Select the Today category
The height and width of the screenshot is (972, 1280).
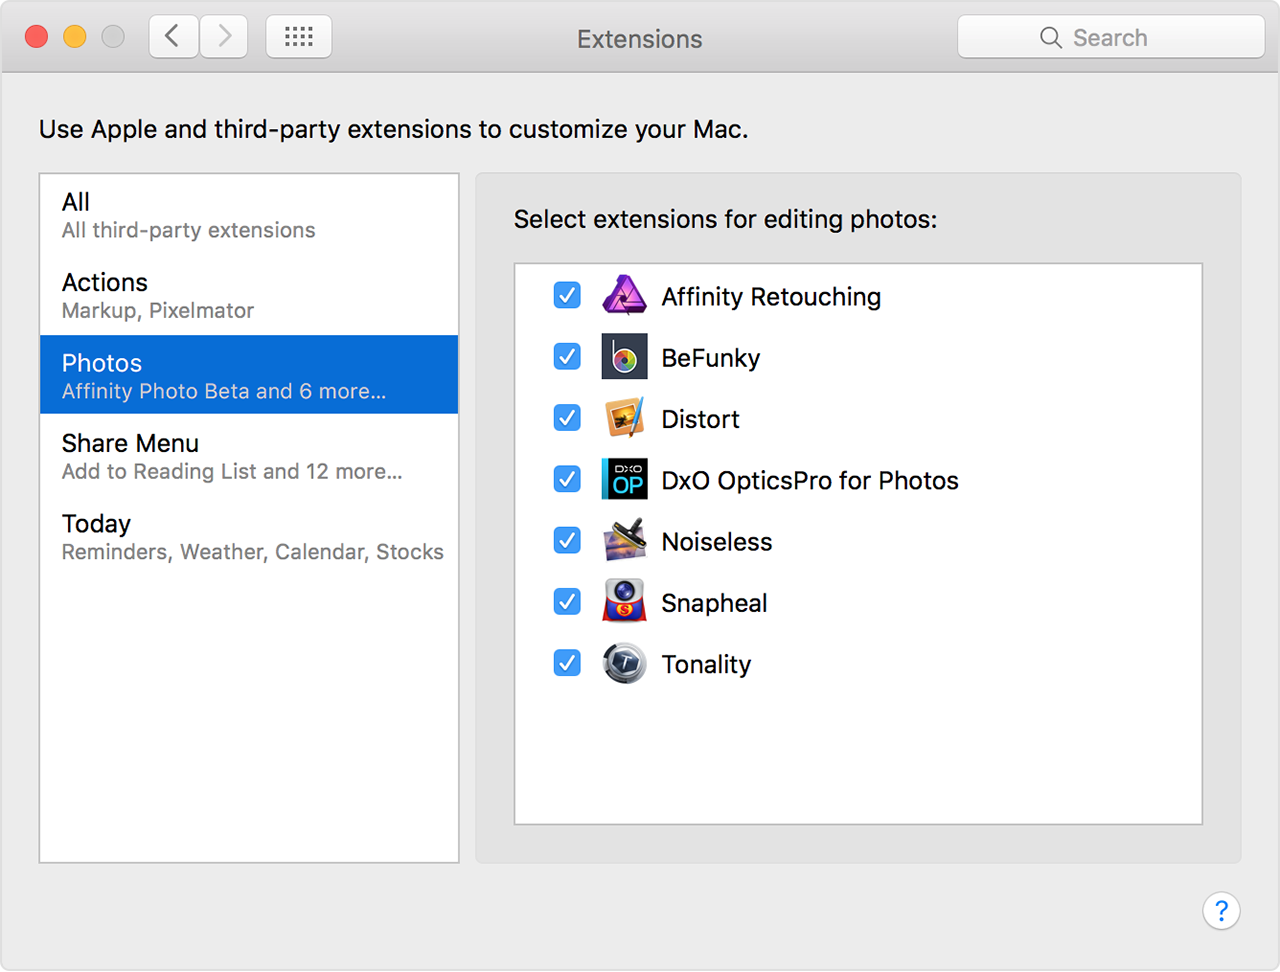pos(249,536)
